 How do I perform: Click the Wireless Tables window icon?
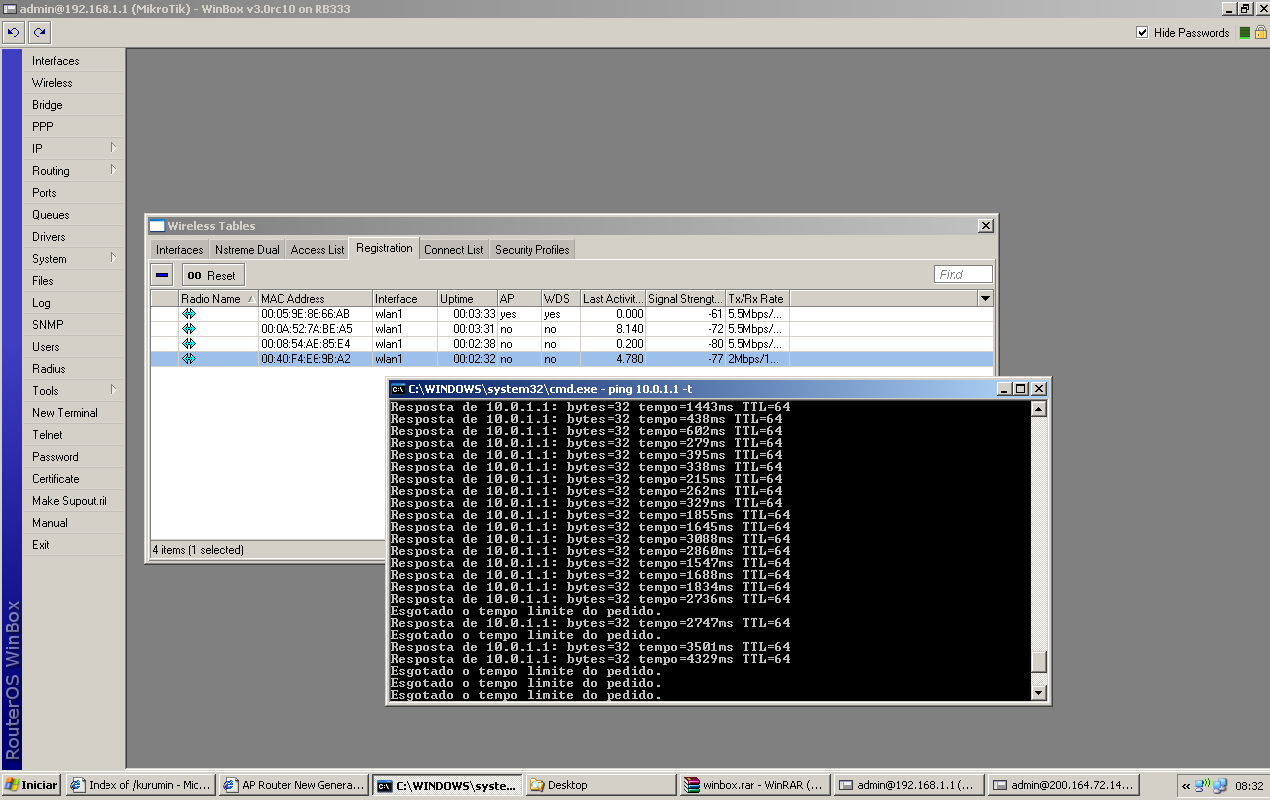click(x=157, y=226)
